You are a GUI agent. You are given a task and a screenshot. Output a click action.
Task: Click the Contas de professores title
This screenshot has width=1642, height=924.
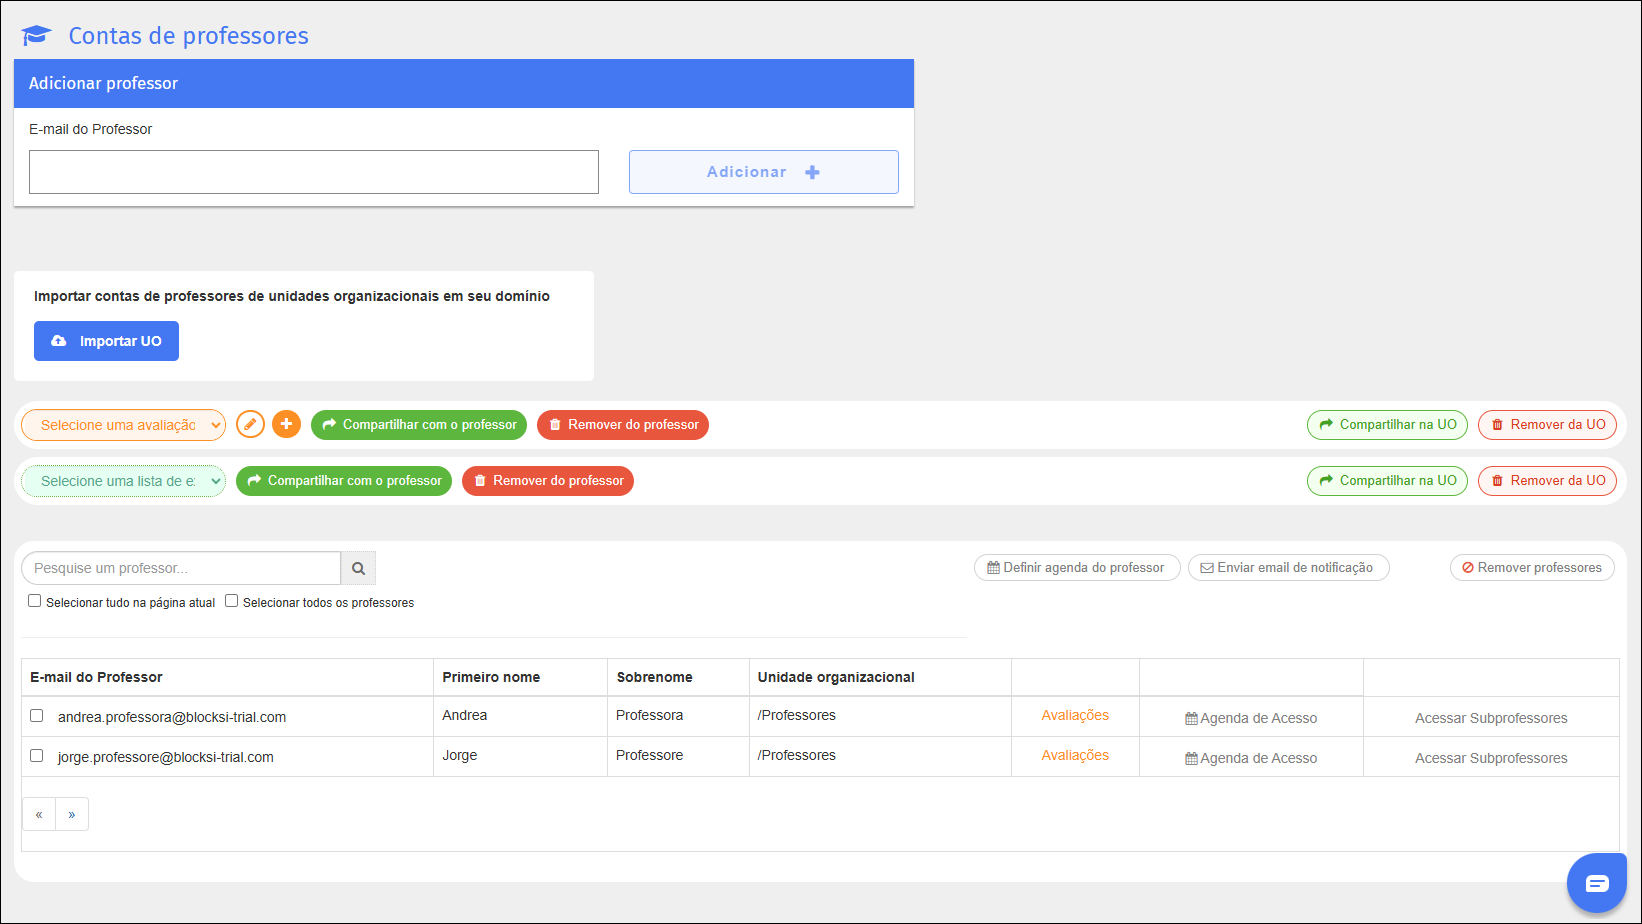pyautogui.click(x=188, y=36)
